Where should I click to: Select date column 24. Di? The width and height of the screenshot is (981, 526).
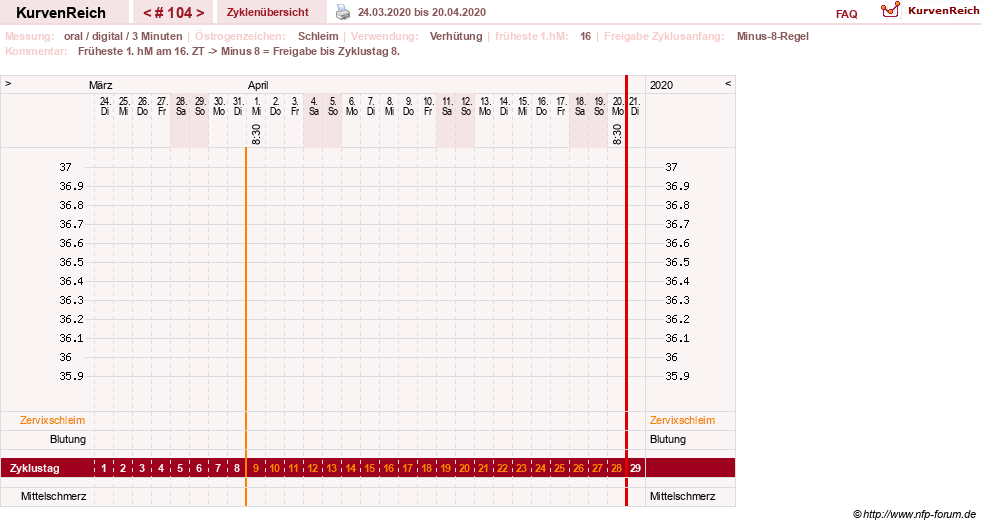click(104, 106)
